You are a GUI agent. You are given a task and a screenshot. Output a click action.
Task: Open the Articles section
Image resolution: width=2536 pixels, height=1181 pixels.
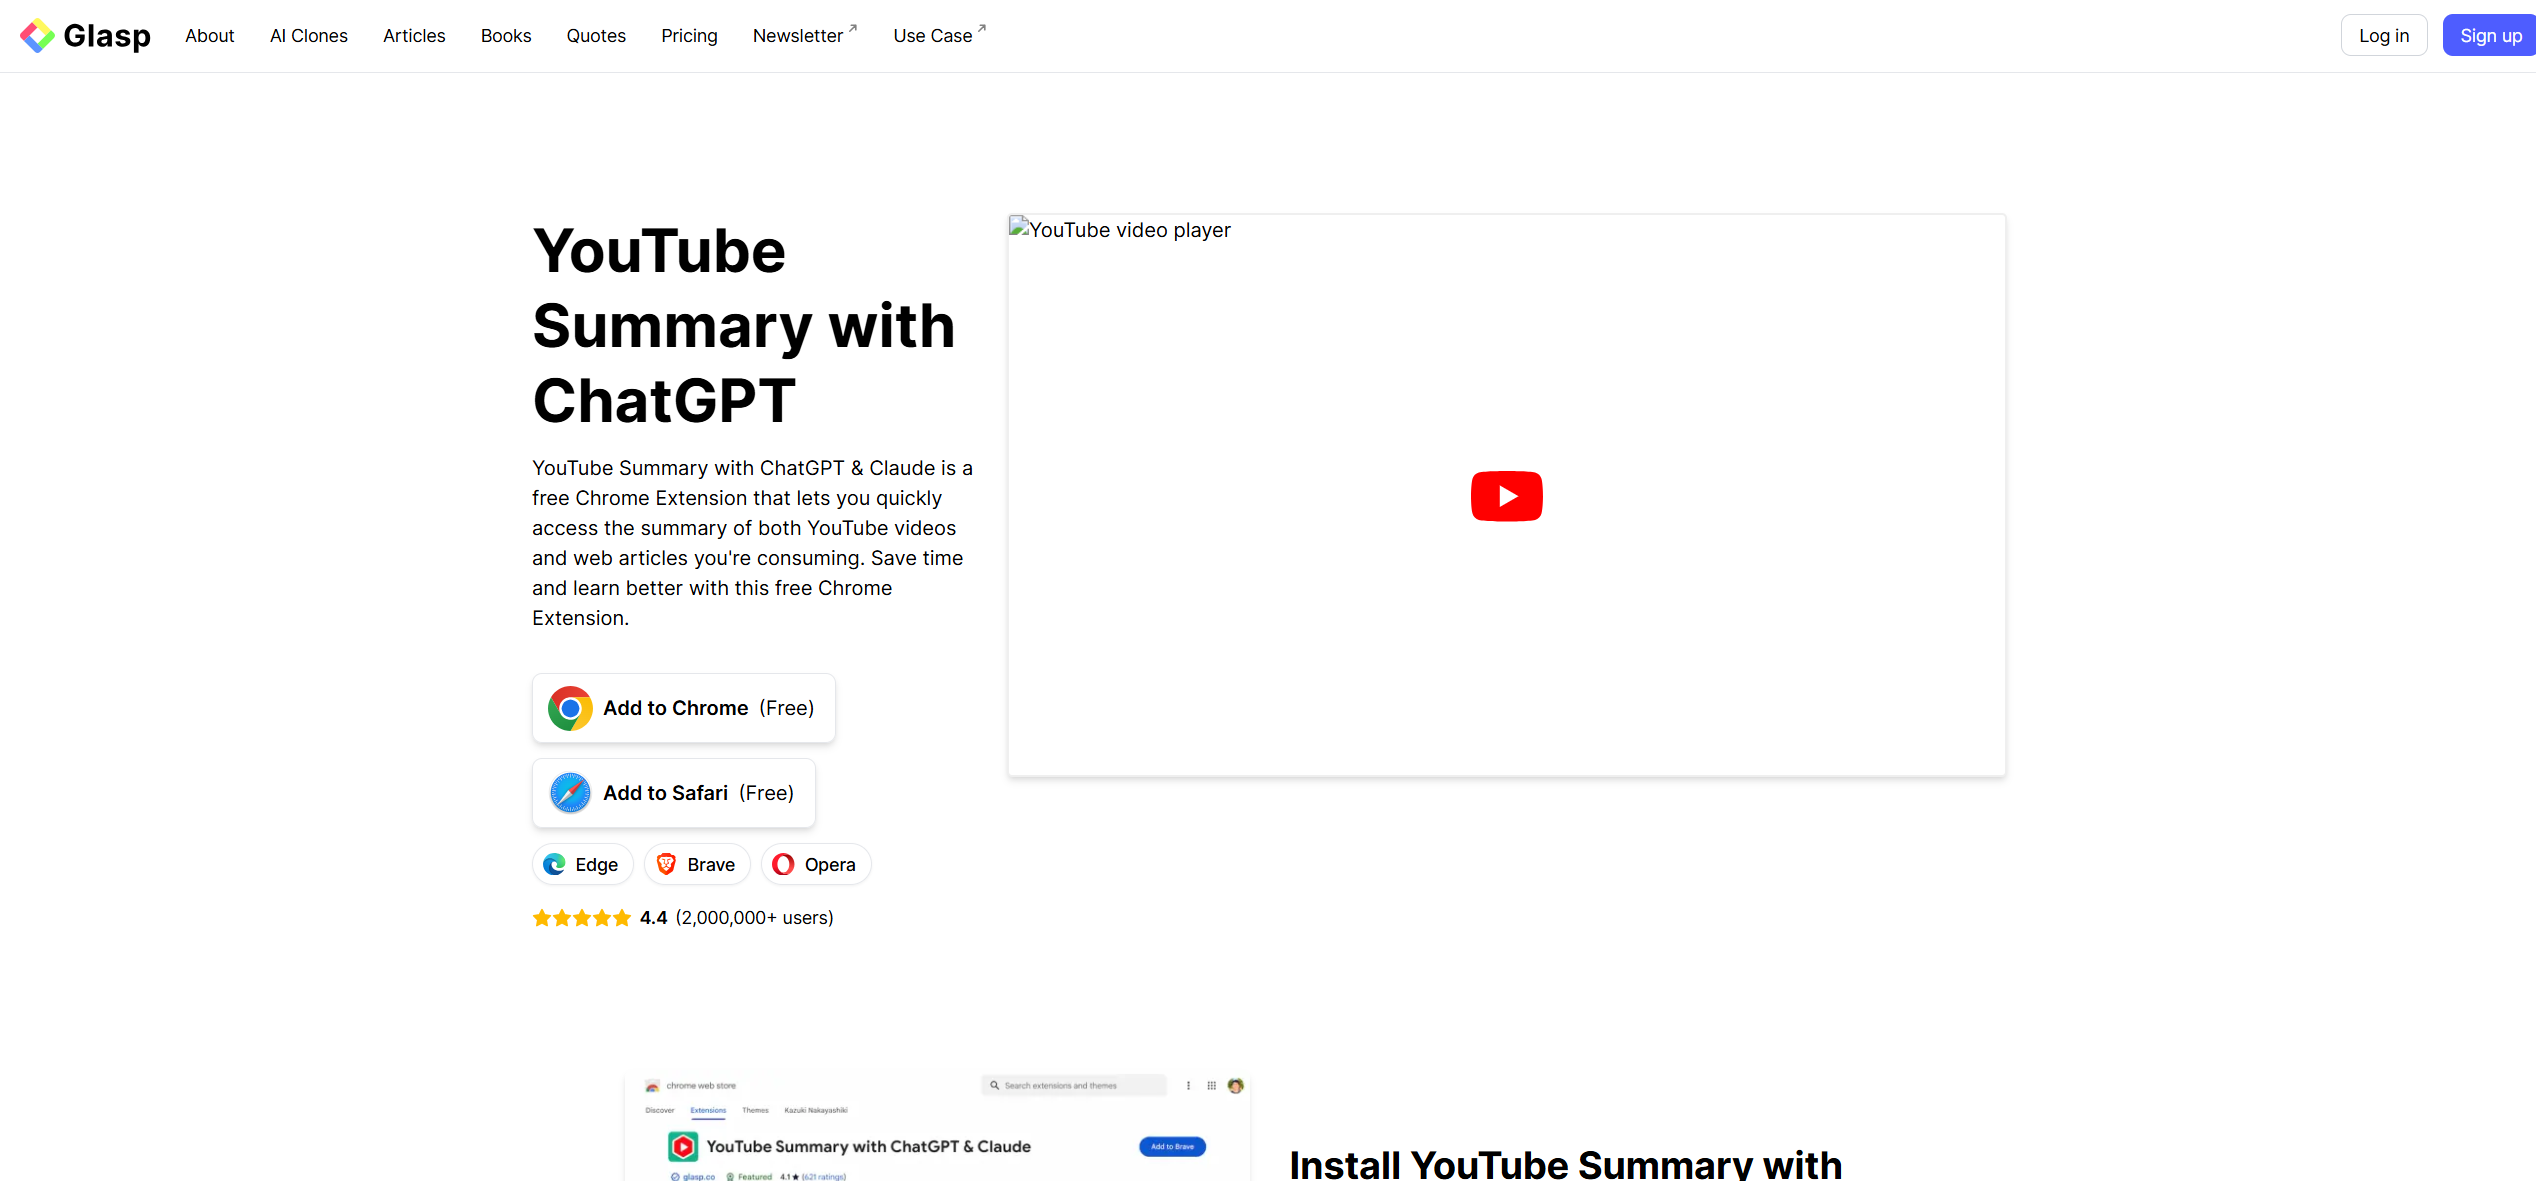[x=414, y=36]
